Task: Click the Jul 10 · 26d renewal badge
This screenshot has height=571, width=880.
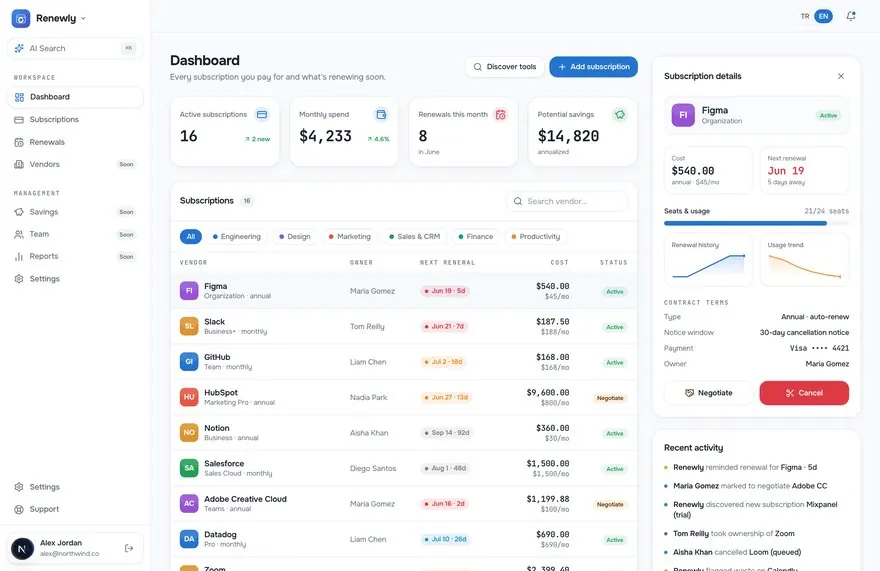Action: coord(446,539)
